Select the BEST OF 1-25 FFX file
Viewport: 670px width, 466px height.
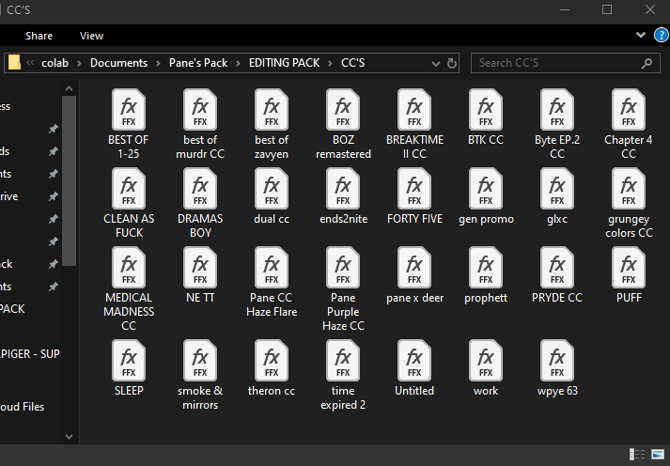129,124
